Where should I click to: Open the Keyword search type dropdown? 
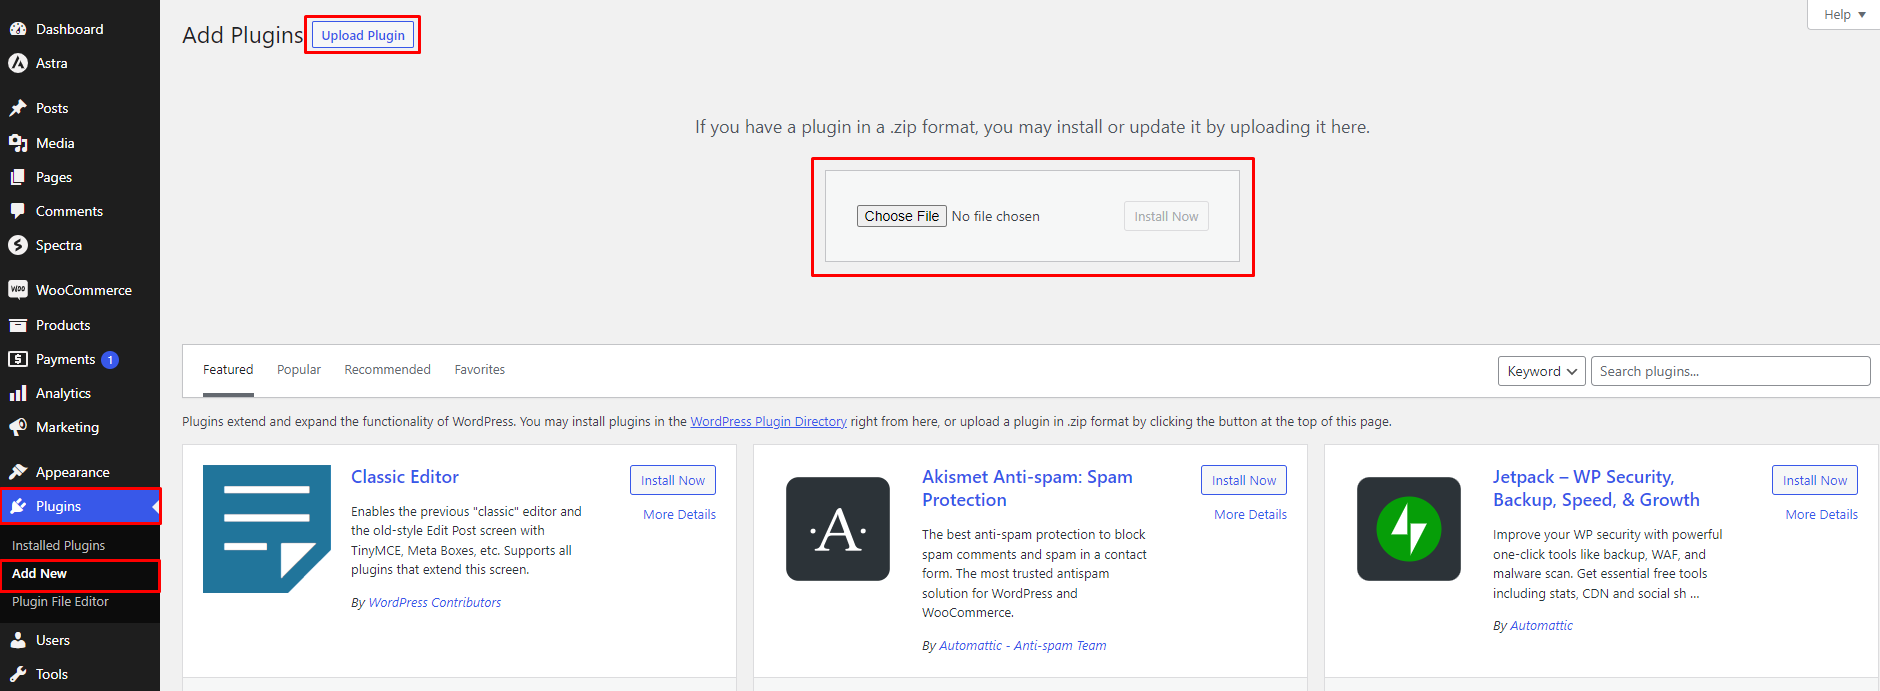coord(1541,371)
